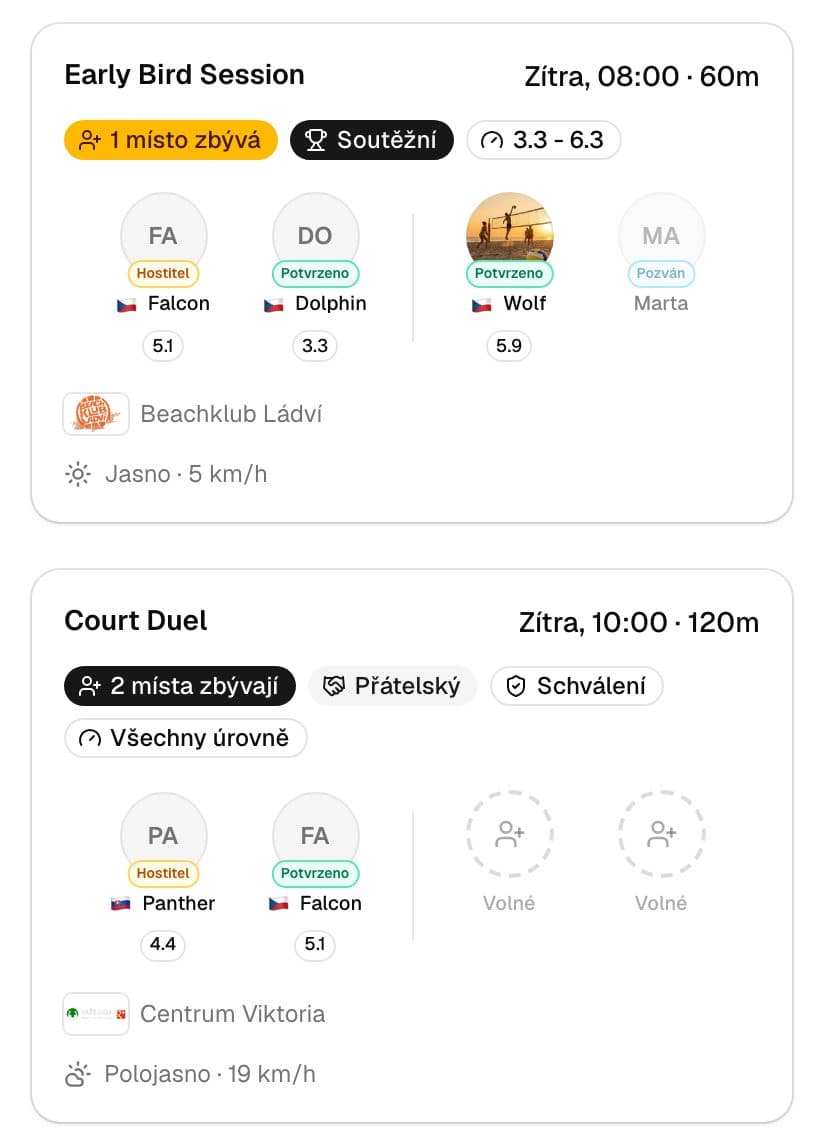Image resolution: width=824 pixels, height=1148 pixels.
Task: Click the '1 místo zbývá' badge
Action: [x=171, y=140]
